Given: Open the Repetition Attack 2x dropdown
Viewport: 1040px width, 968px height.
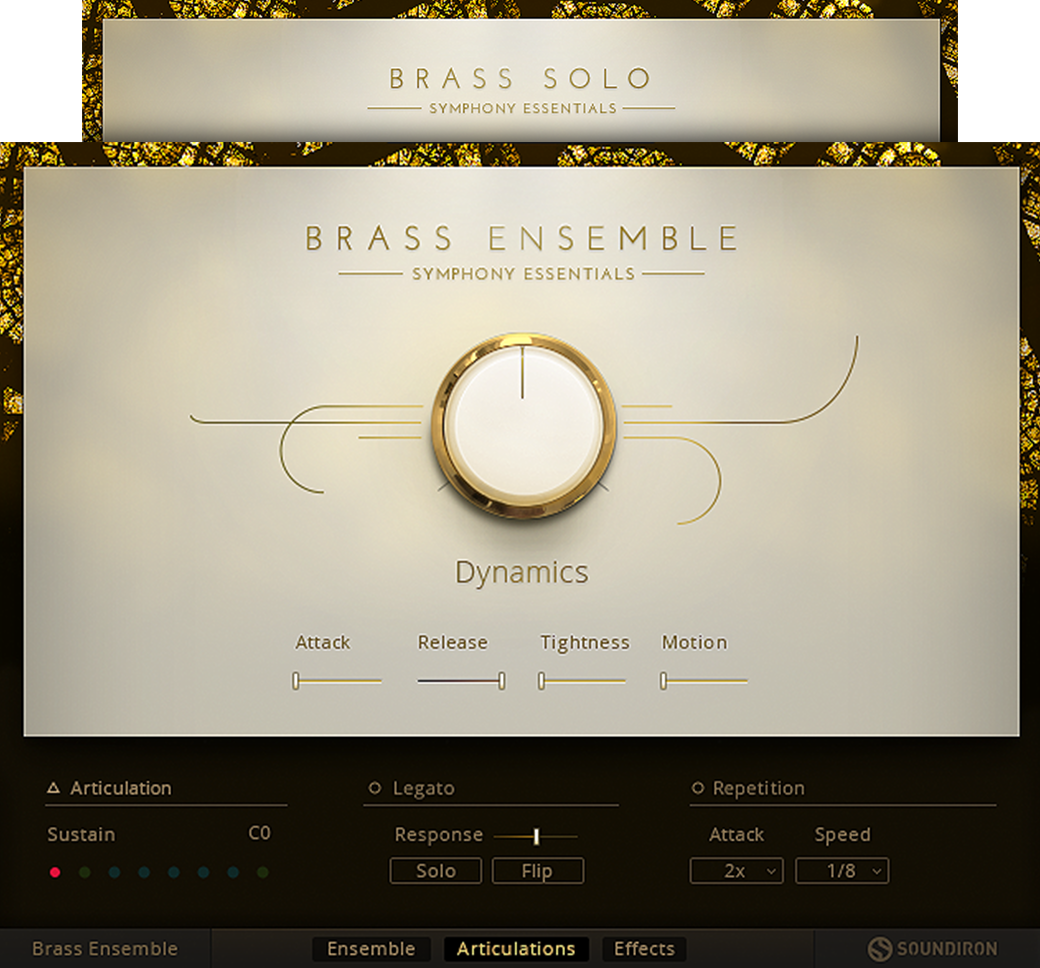Looking at the screenshot, I should coord(736,870).
